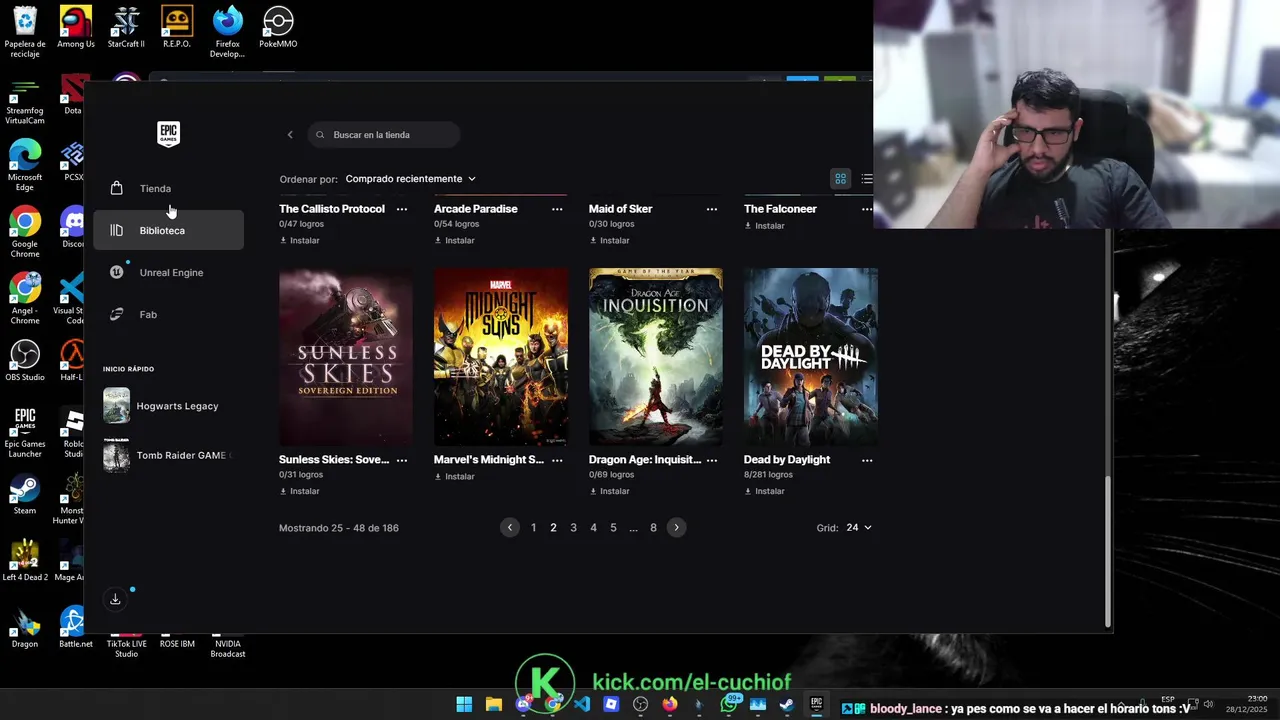
Task: Open options menu for Marvel's Midnight Suns
Action: [x=557, y=460]
